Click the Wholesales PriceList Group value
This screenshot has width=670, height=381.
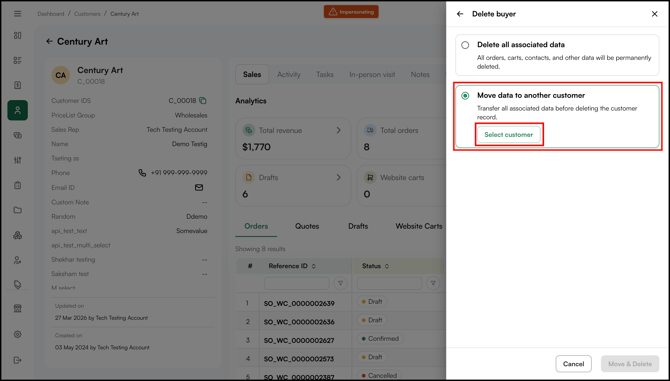tap(191, 115)
